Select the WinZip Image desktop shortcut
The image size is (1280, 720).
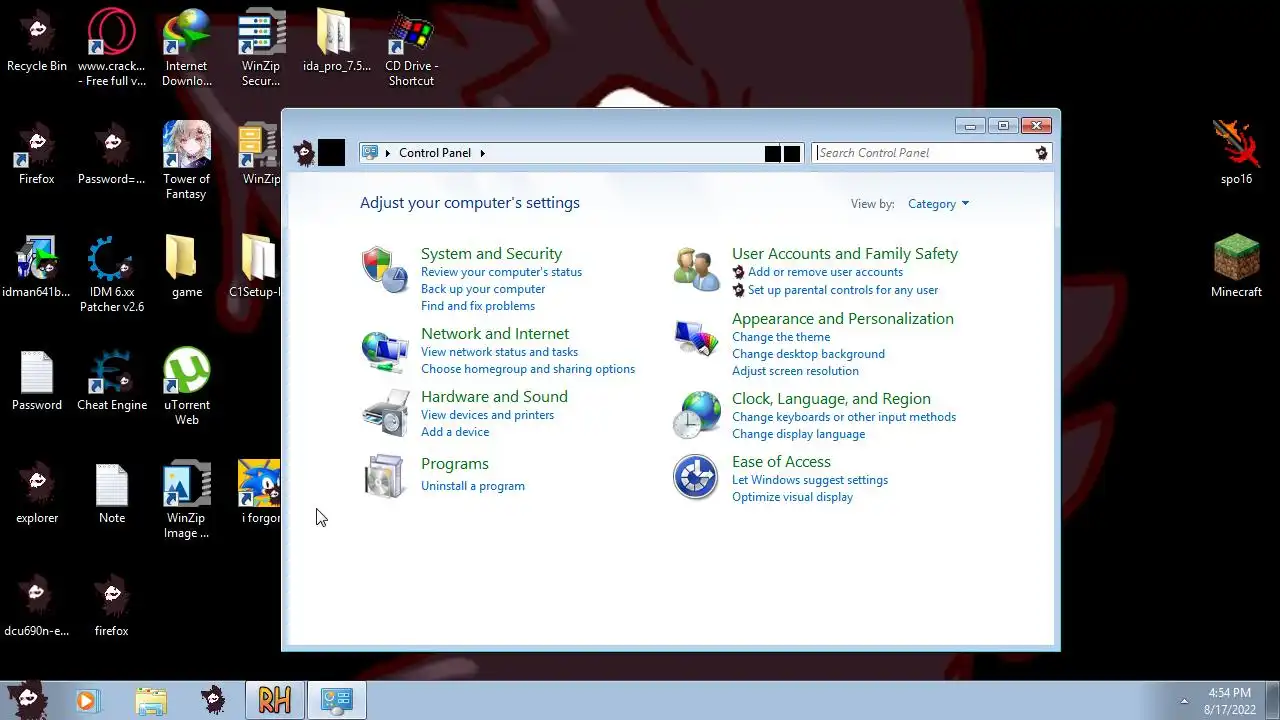[187, 499]
